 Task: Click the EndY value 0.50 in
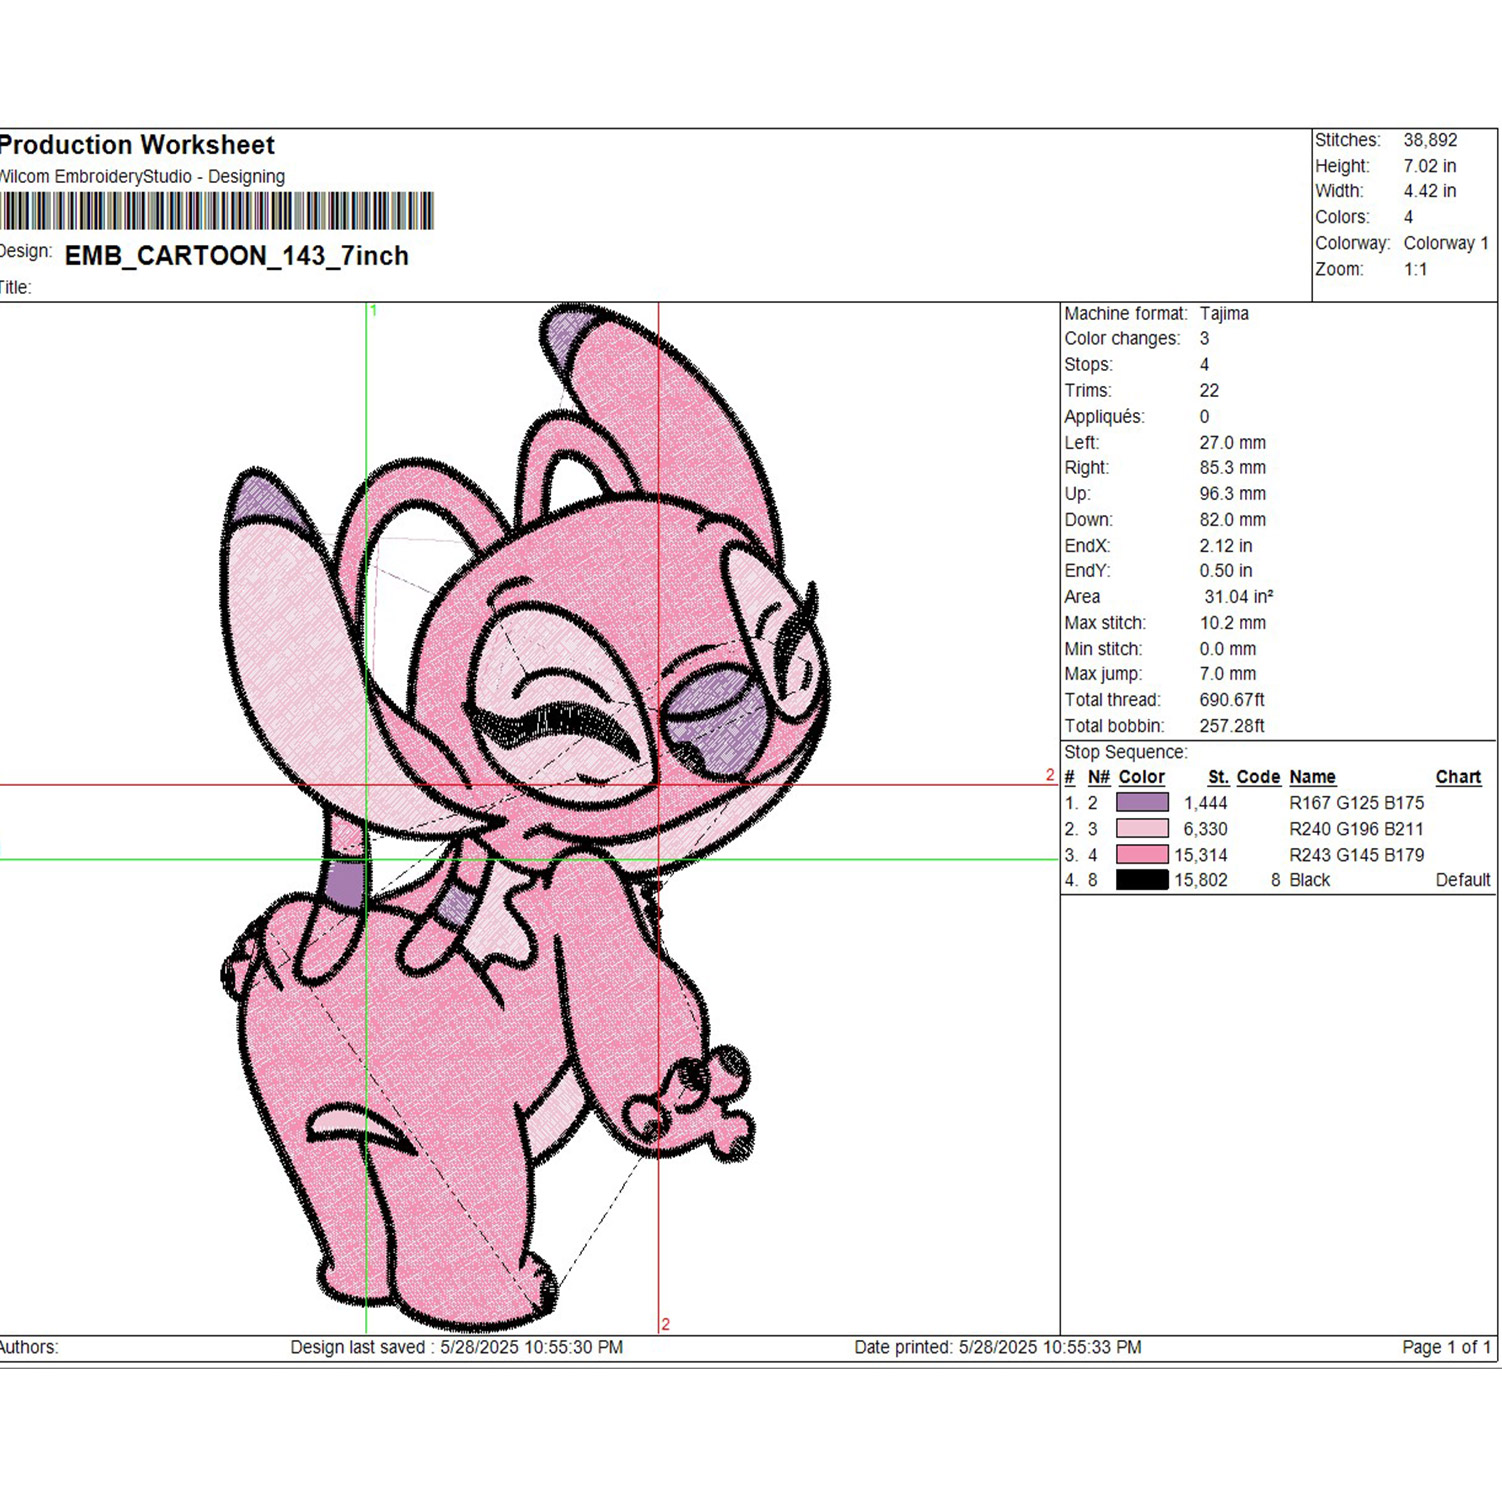point(1226,570)
